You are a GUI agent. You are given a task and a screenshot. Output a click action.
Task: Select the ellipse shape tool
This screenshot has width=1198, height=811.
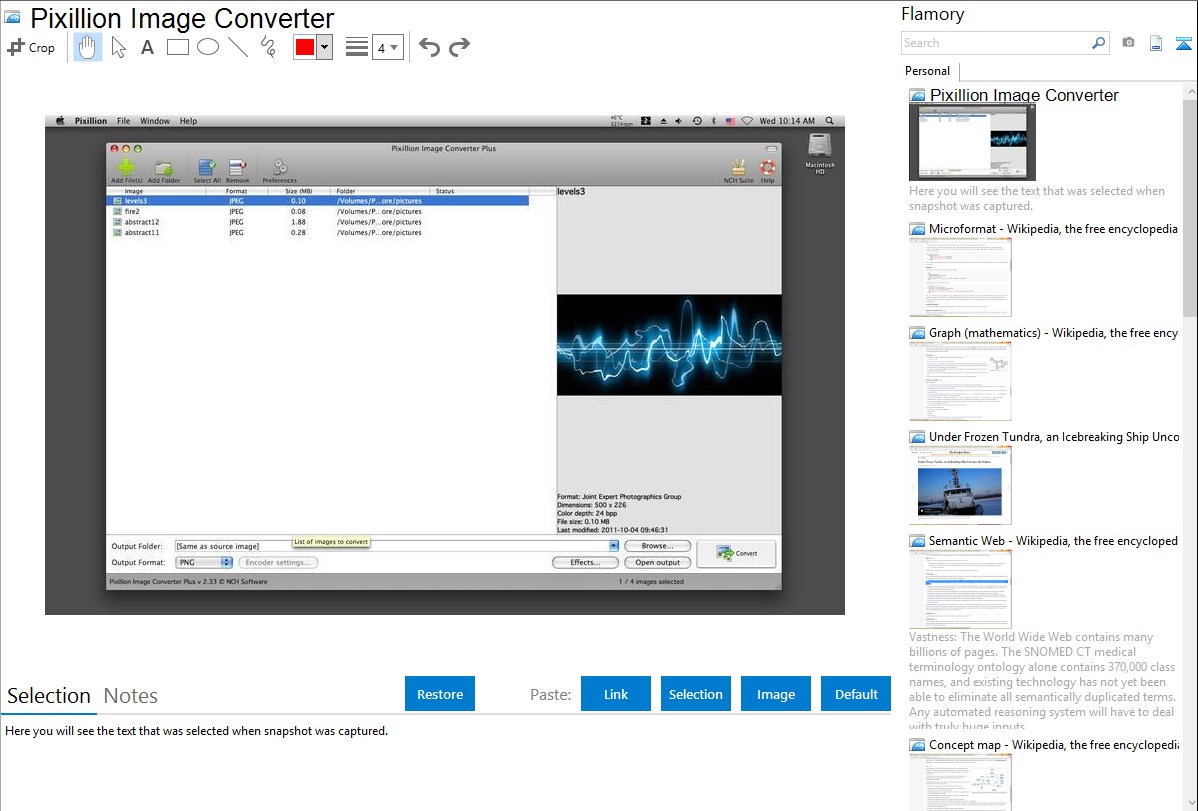pos(208,47)
